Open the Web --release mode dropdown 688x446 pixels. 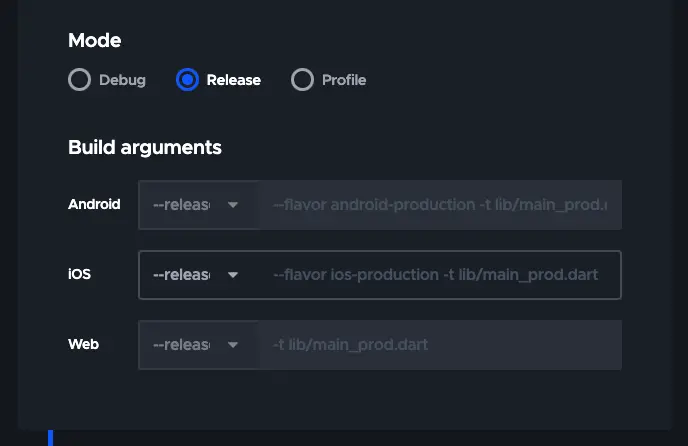190,345
